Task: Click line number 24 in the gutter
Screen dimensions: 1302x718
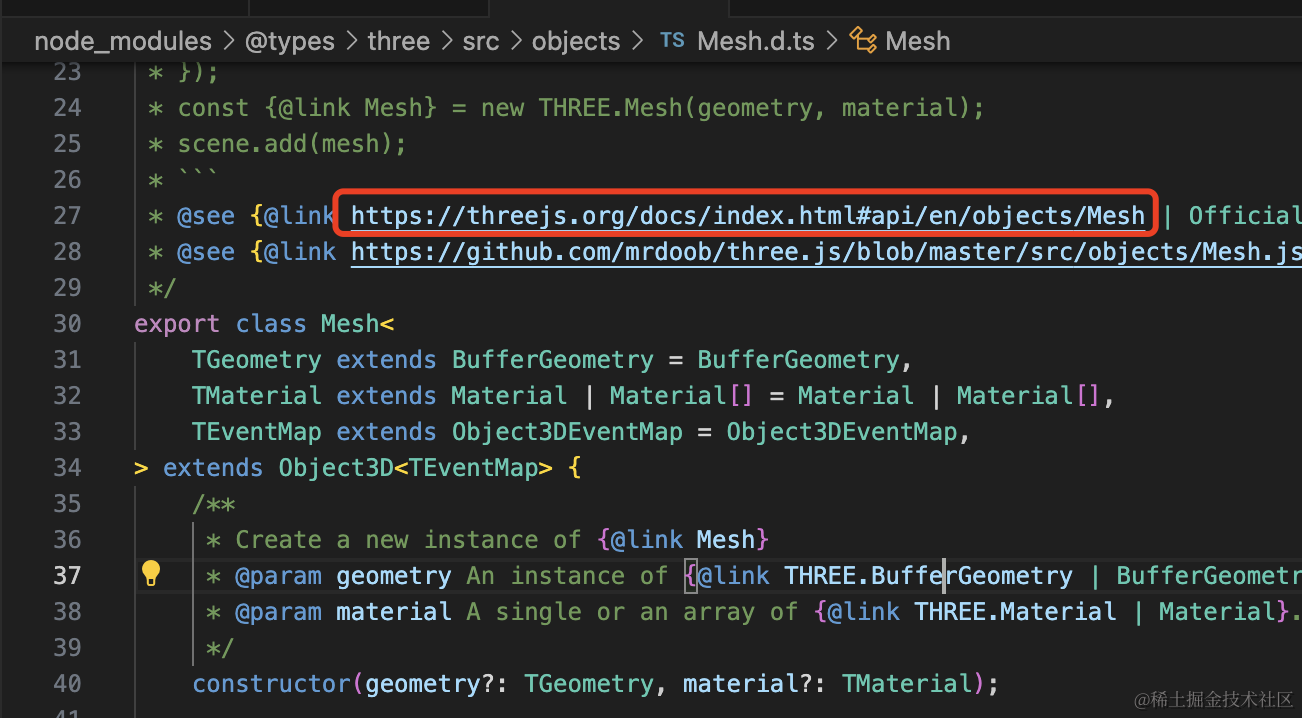Action: point(67,107)
